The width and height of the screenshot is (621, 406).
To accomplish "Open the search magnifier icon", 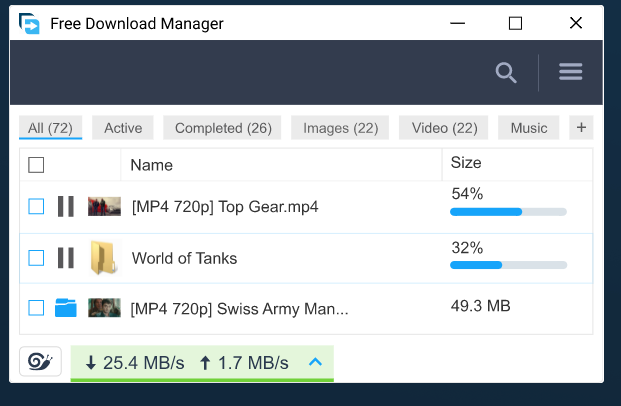I will coord(506,72).
